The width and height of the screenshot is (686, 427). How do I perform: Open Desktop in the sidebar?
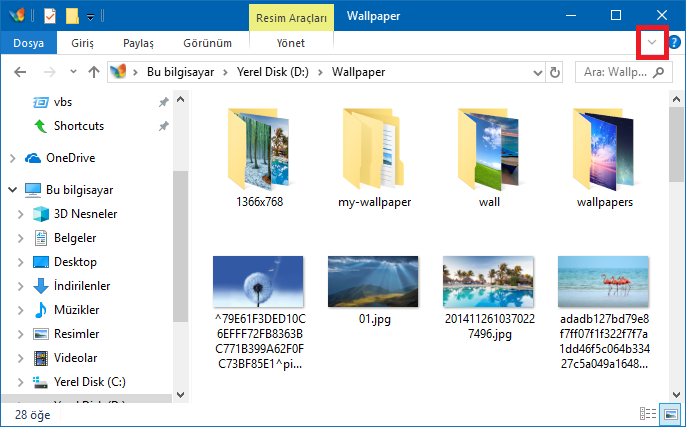tap(75, 262)
